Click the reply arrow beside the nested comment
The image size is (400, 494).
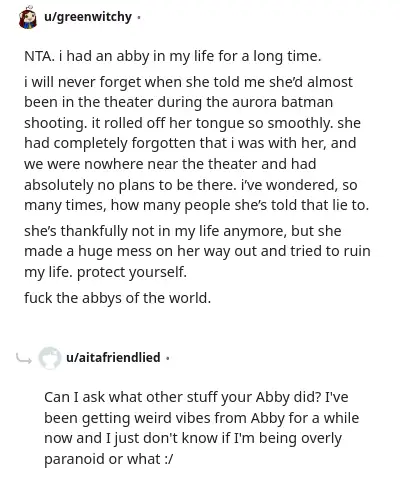[x=24, y=359]
